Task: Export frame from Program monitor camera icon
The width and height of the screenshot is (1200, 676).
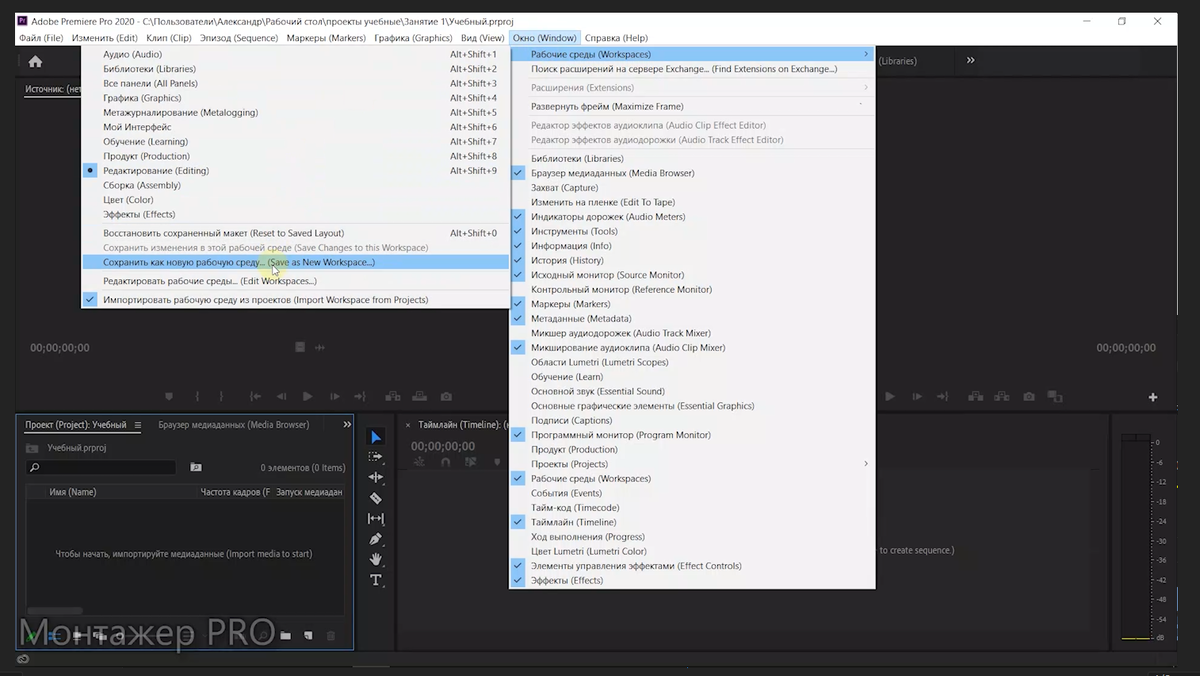Action: 1029,397
